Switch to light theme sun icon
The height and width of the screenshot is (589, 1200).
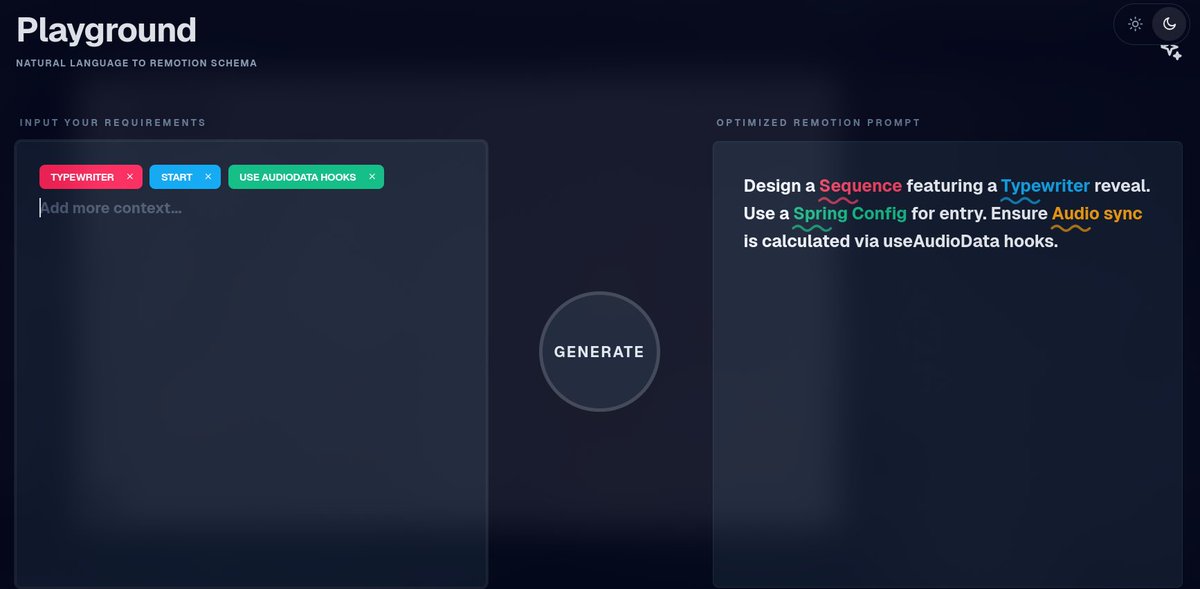[x=1135, y=24]
